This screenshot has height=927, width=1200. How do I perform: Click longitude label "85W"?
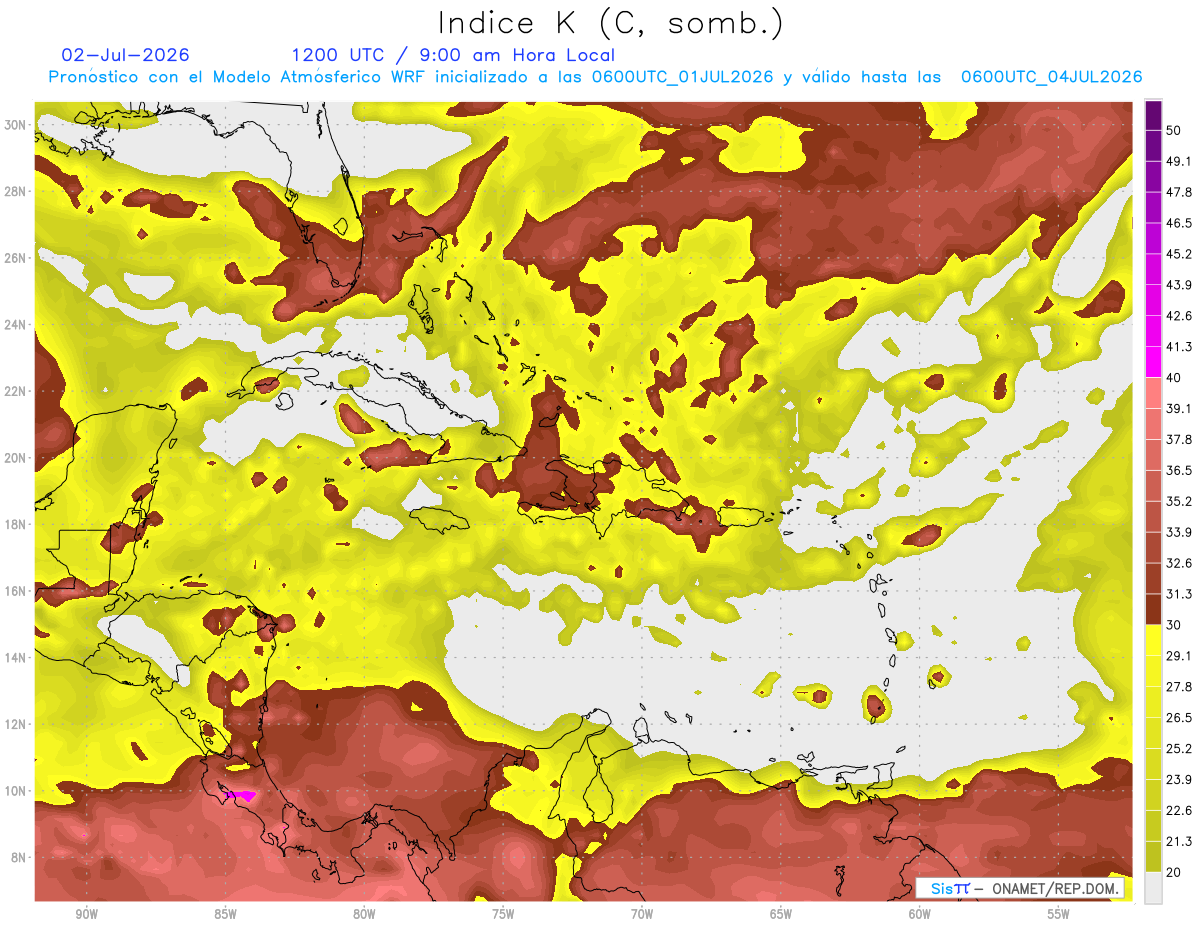[x=225, y=914]
